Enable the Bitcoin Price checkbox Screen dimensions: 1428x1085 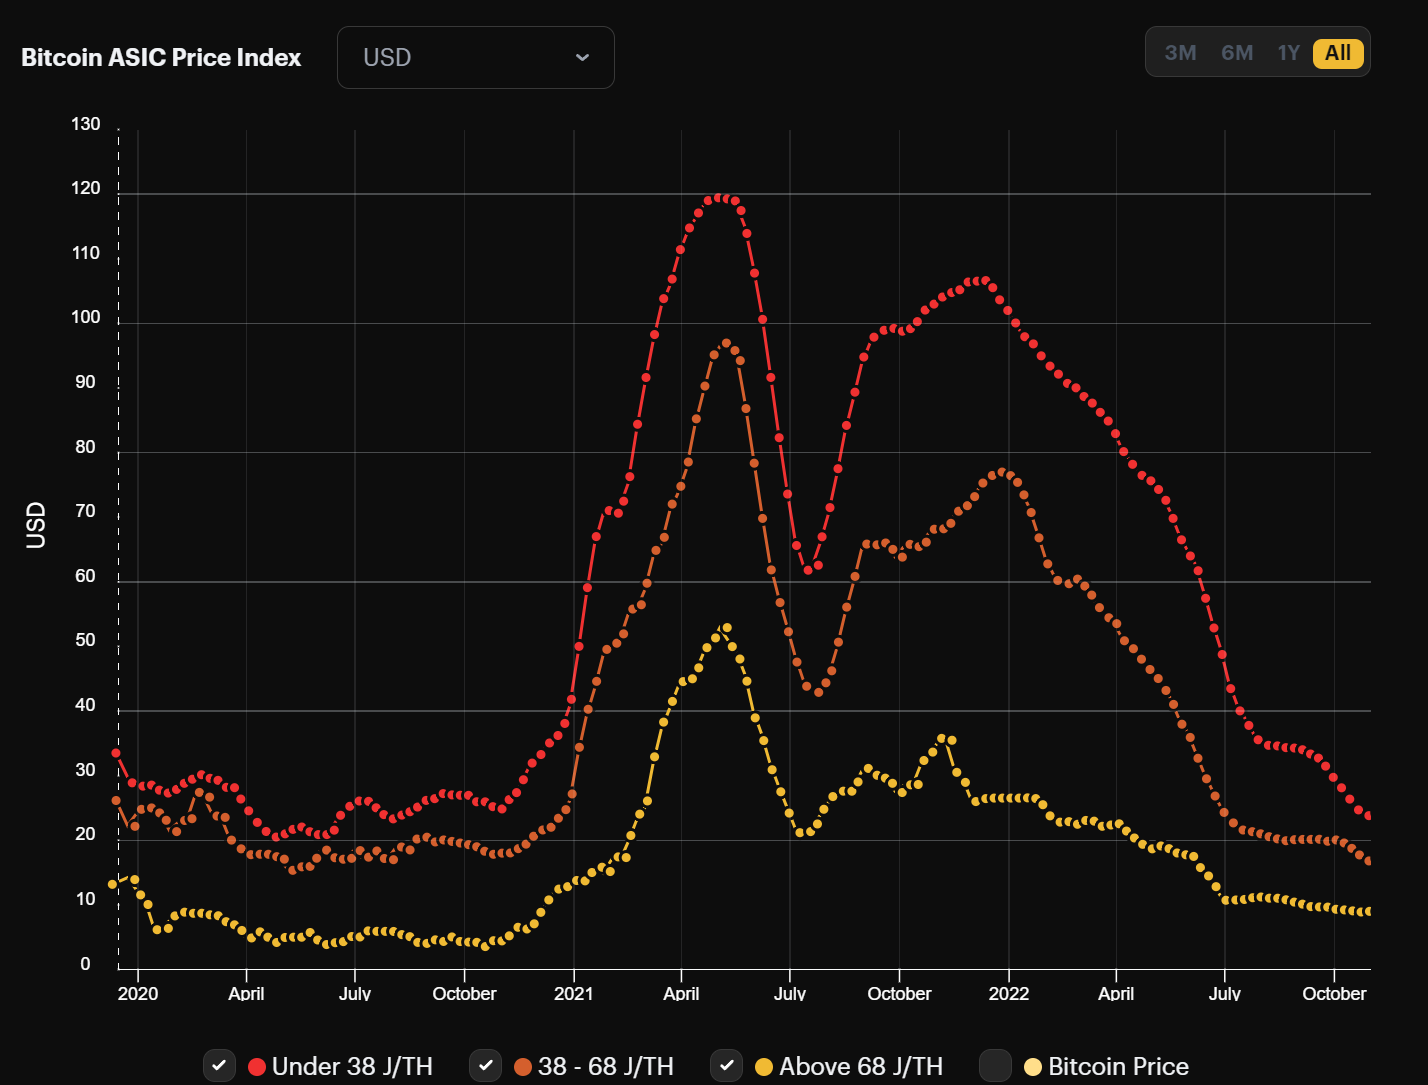point(995,1066)
